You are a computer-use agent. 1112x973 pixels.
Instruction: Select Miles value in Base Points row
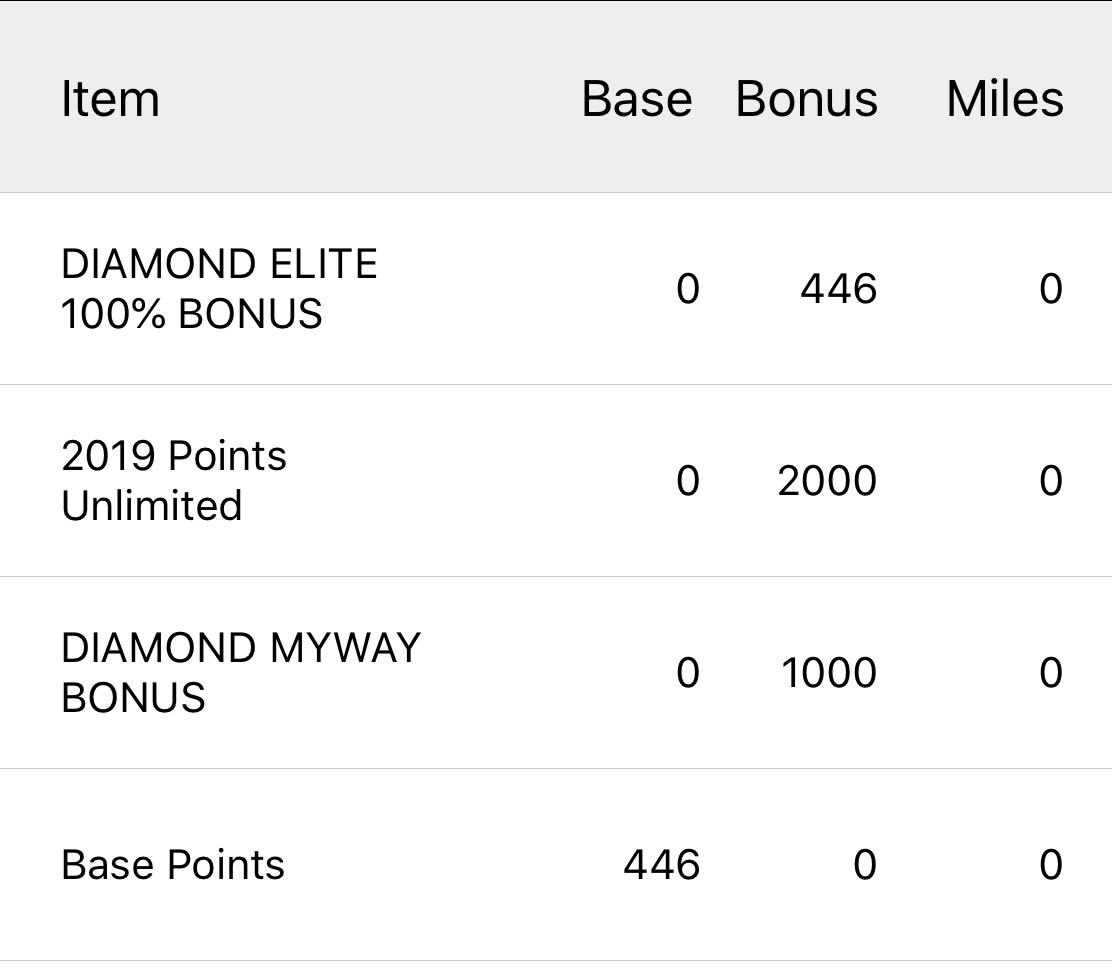[1050, 865]
